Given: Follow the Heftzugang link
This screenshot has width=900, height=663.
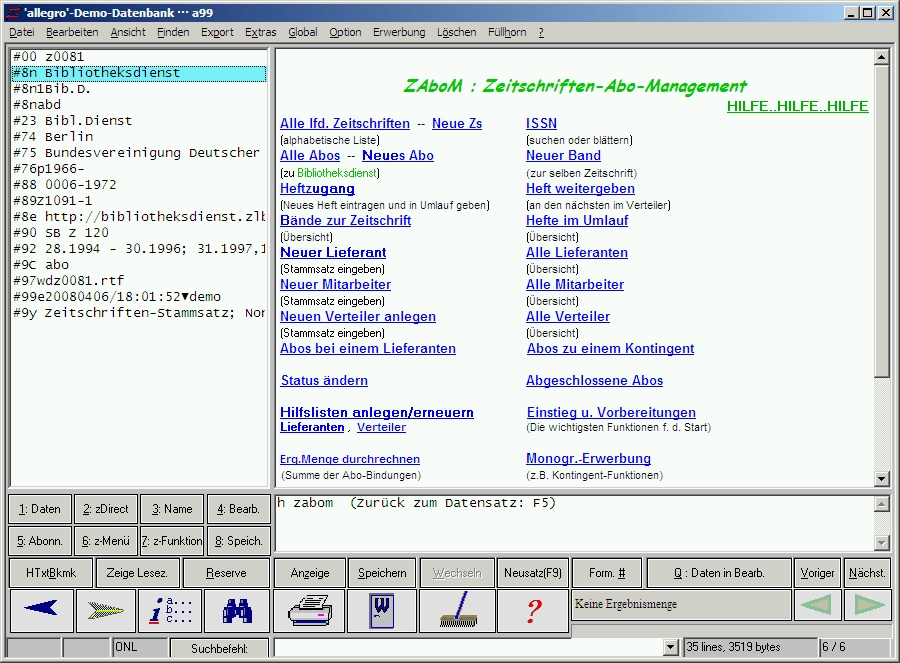Looking at the screenshot, I should point(317,188).
